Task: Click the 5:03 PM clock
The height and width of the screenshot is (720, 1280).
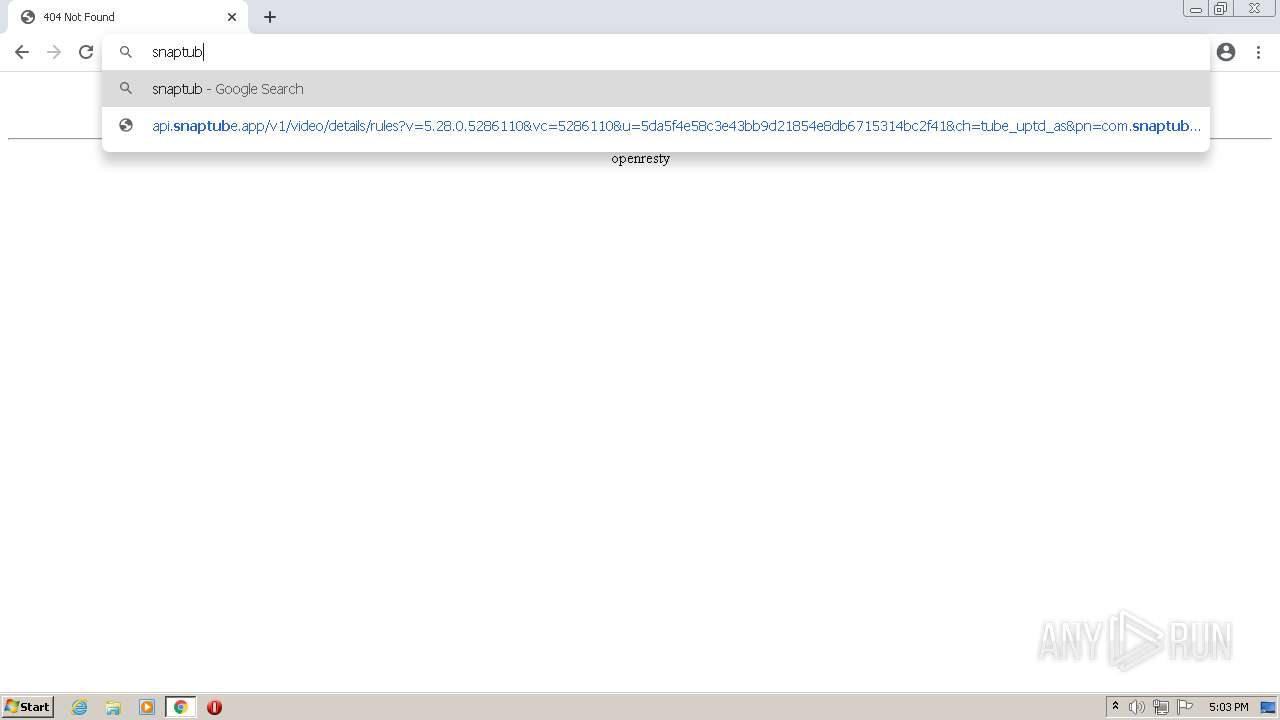Action: 1228,707
